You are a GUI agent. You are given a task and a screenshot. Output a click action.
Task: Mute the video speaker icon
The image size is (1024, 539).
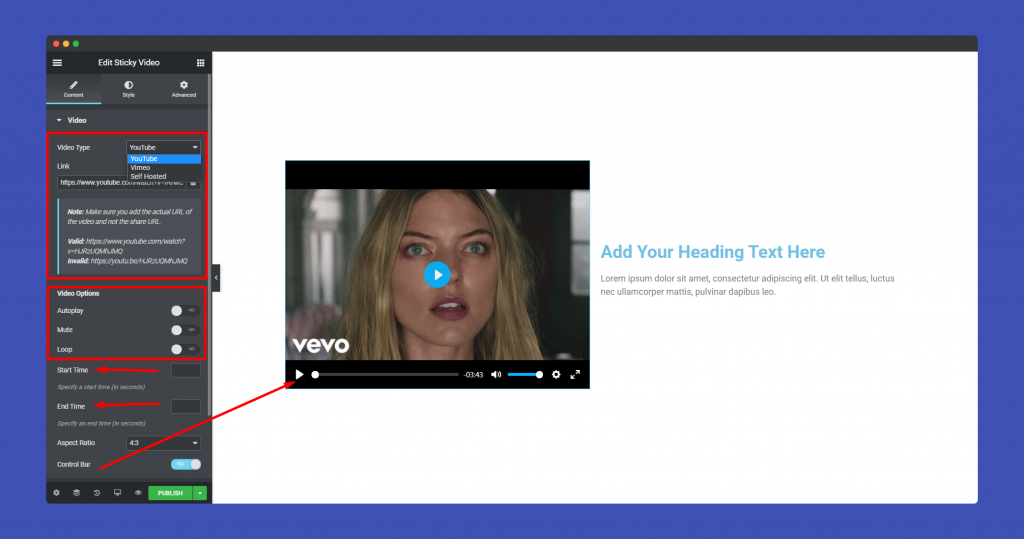(496, 374)
